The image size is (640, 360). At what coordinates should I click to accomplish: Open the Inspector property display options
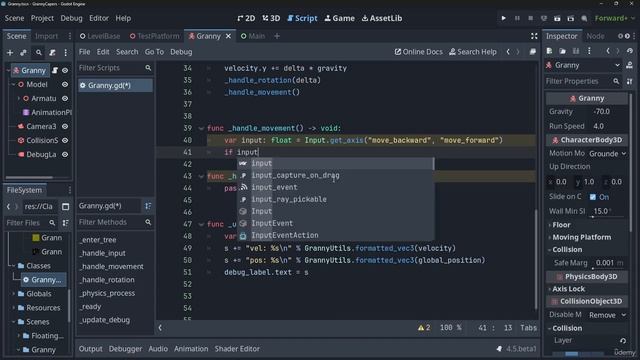(x=629, y=81)
